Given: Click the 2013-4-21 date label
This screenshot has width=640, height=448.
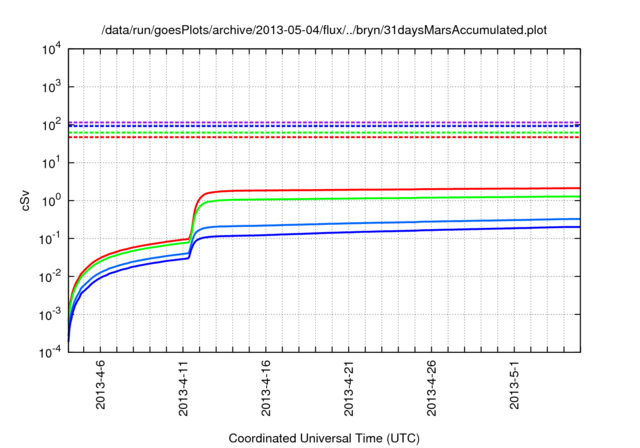Looking at the screenshot, I should [349, 388].
